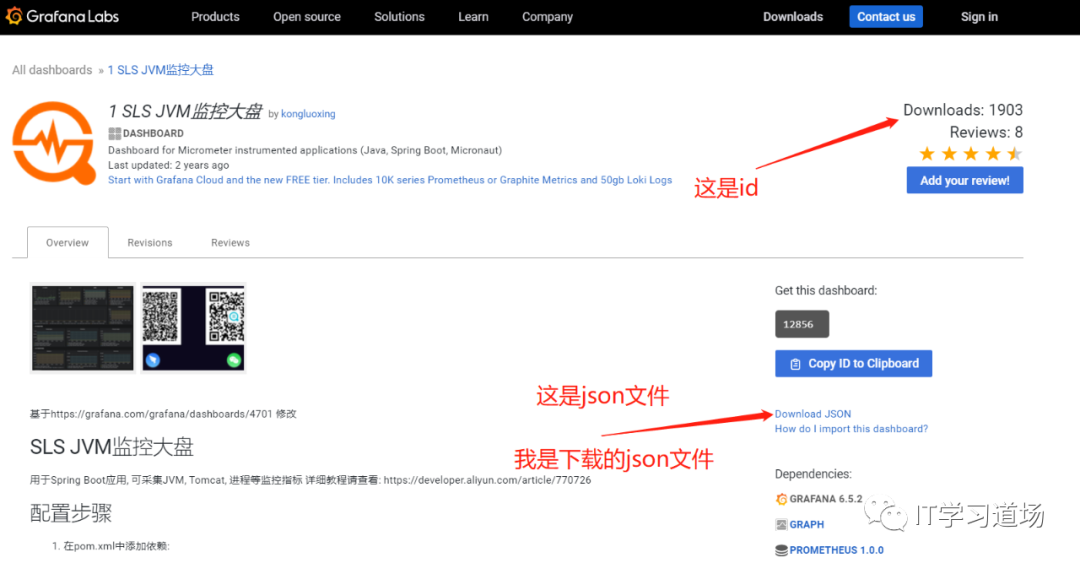Open the Learn menu
Screen dimensions: 1080x563
pyautogui.click(x=473, y=17)
